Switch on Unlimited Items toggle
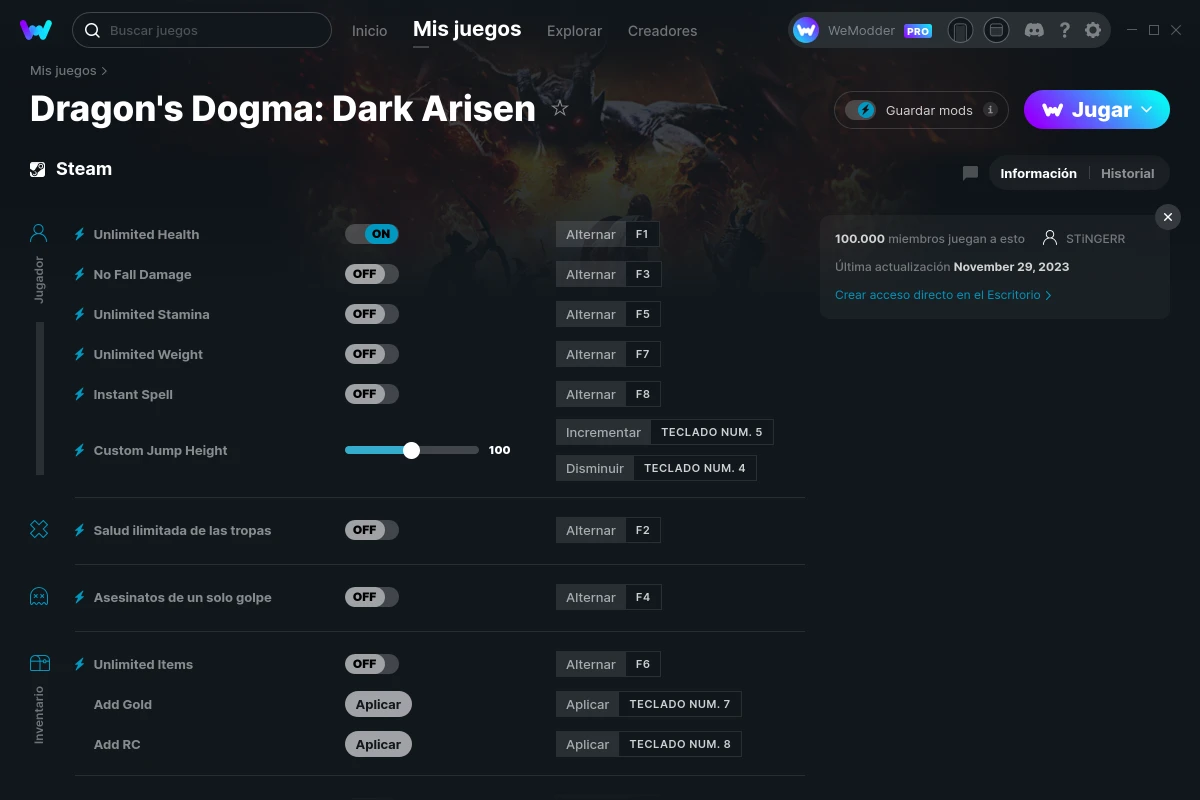Screen dimensions: 1200x800 [372, 664]
